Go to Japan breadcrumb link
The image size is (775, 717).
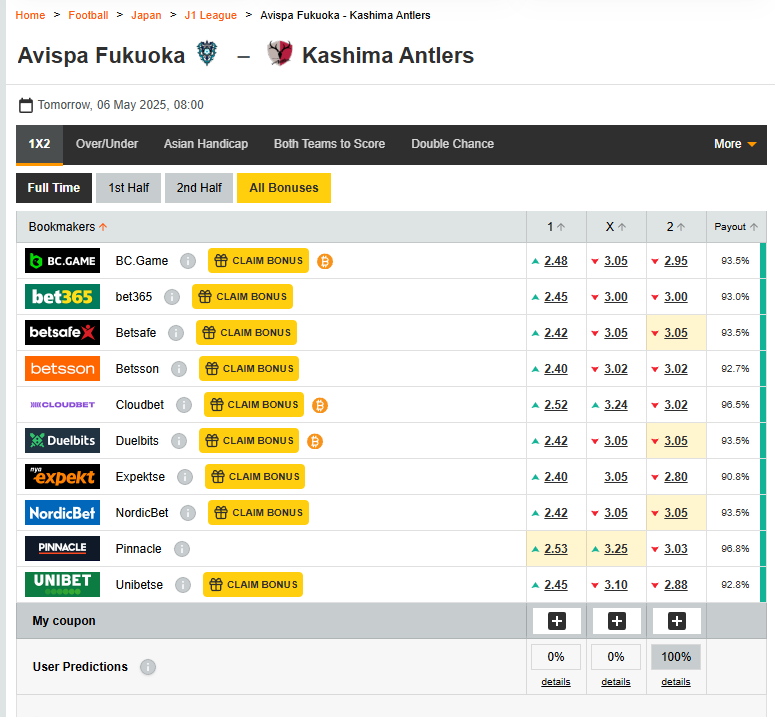coord(146,15)
